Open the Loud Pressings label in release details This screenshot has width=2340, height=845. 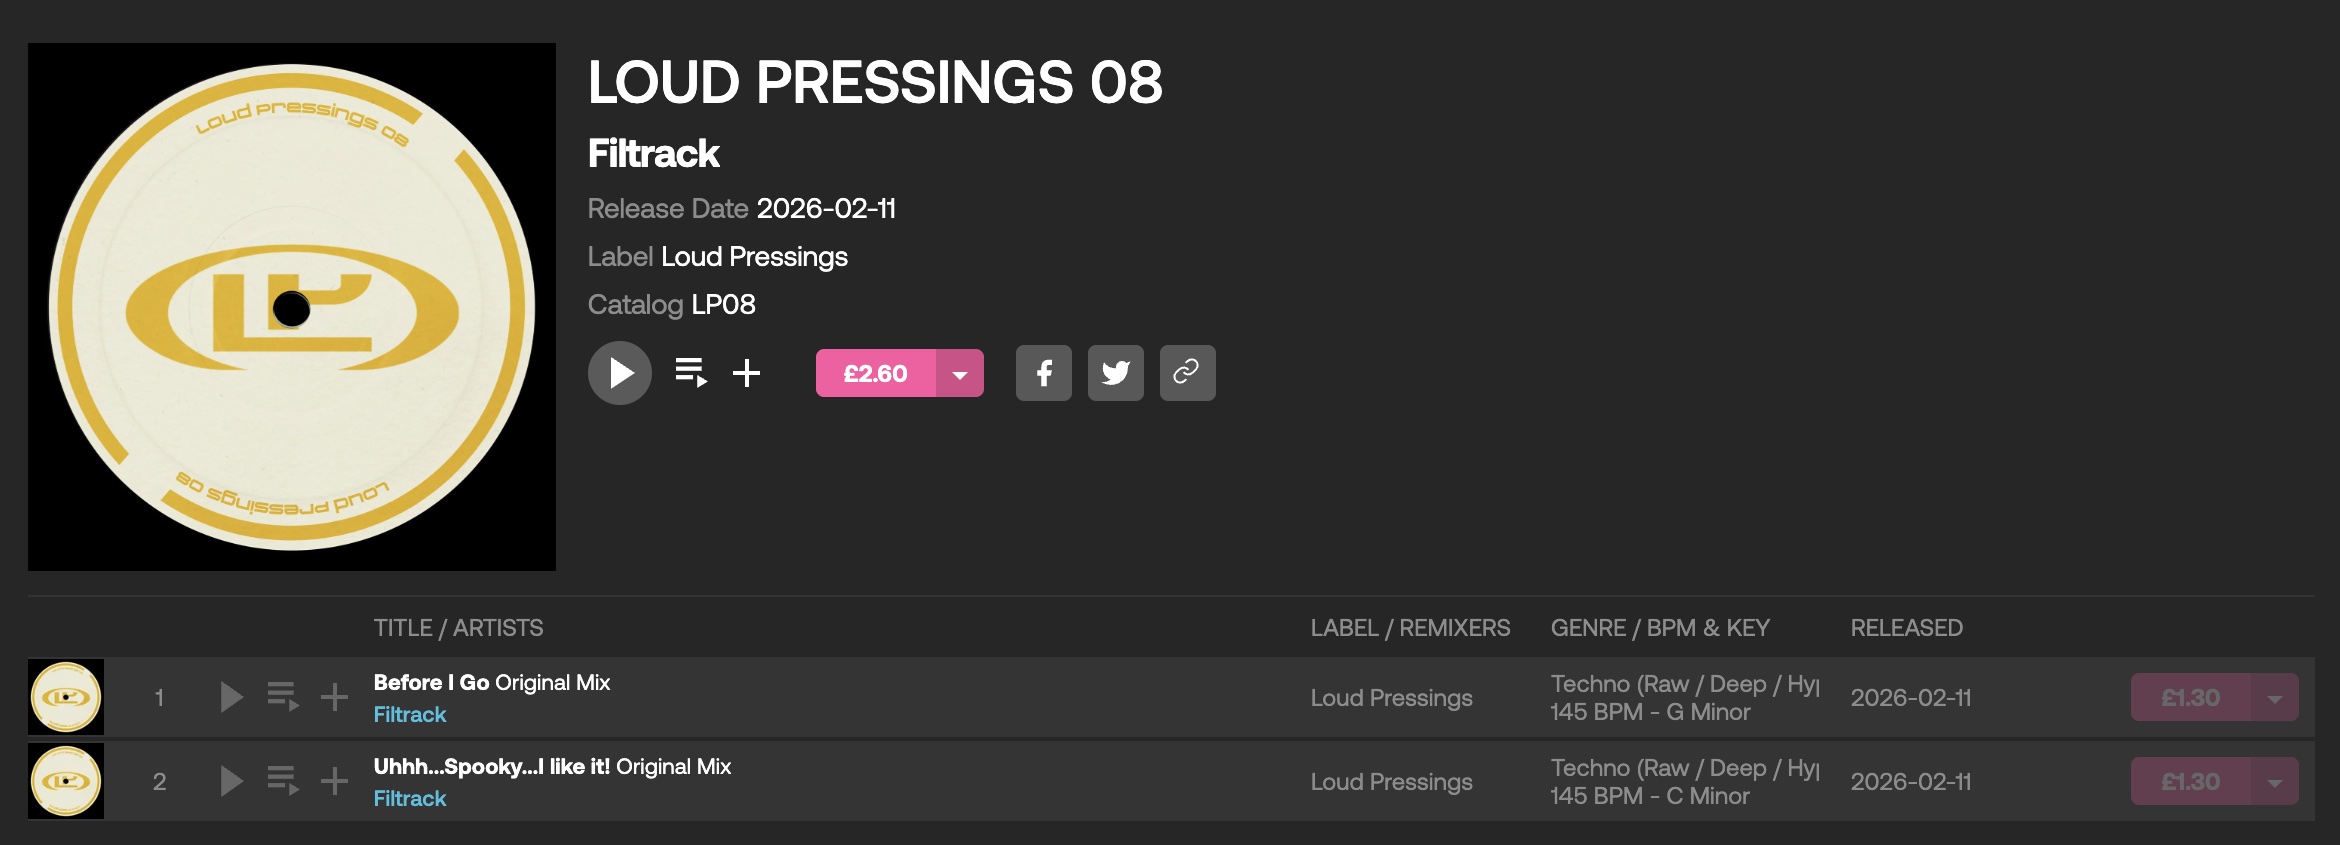(754, 257)
